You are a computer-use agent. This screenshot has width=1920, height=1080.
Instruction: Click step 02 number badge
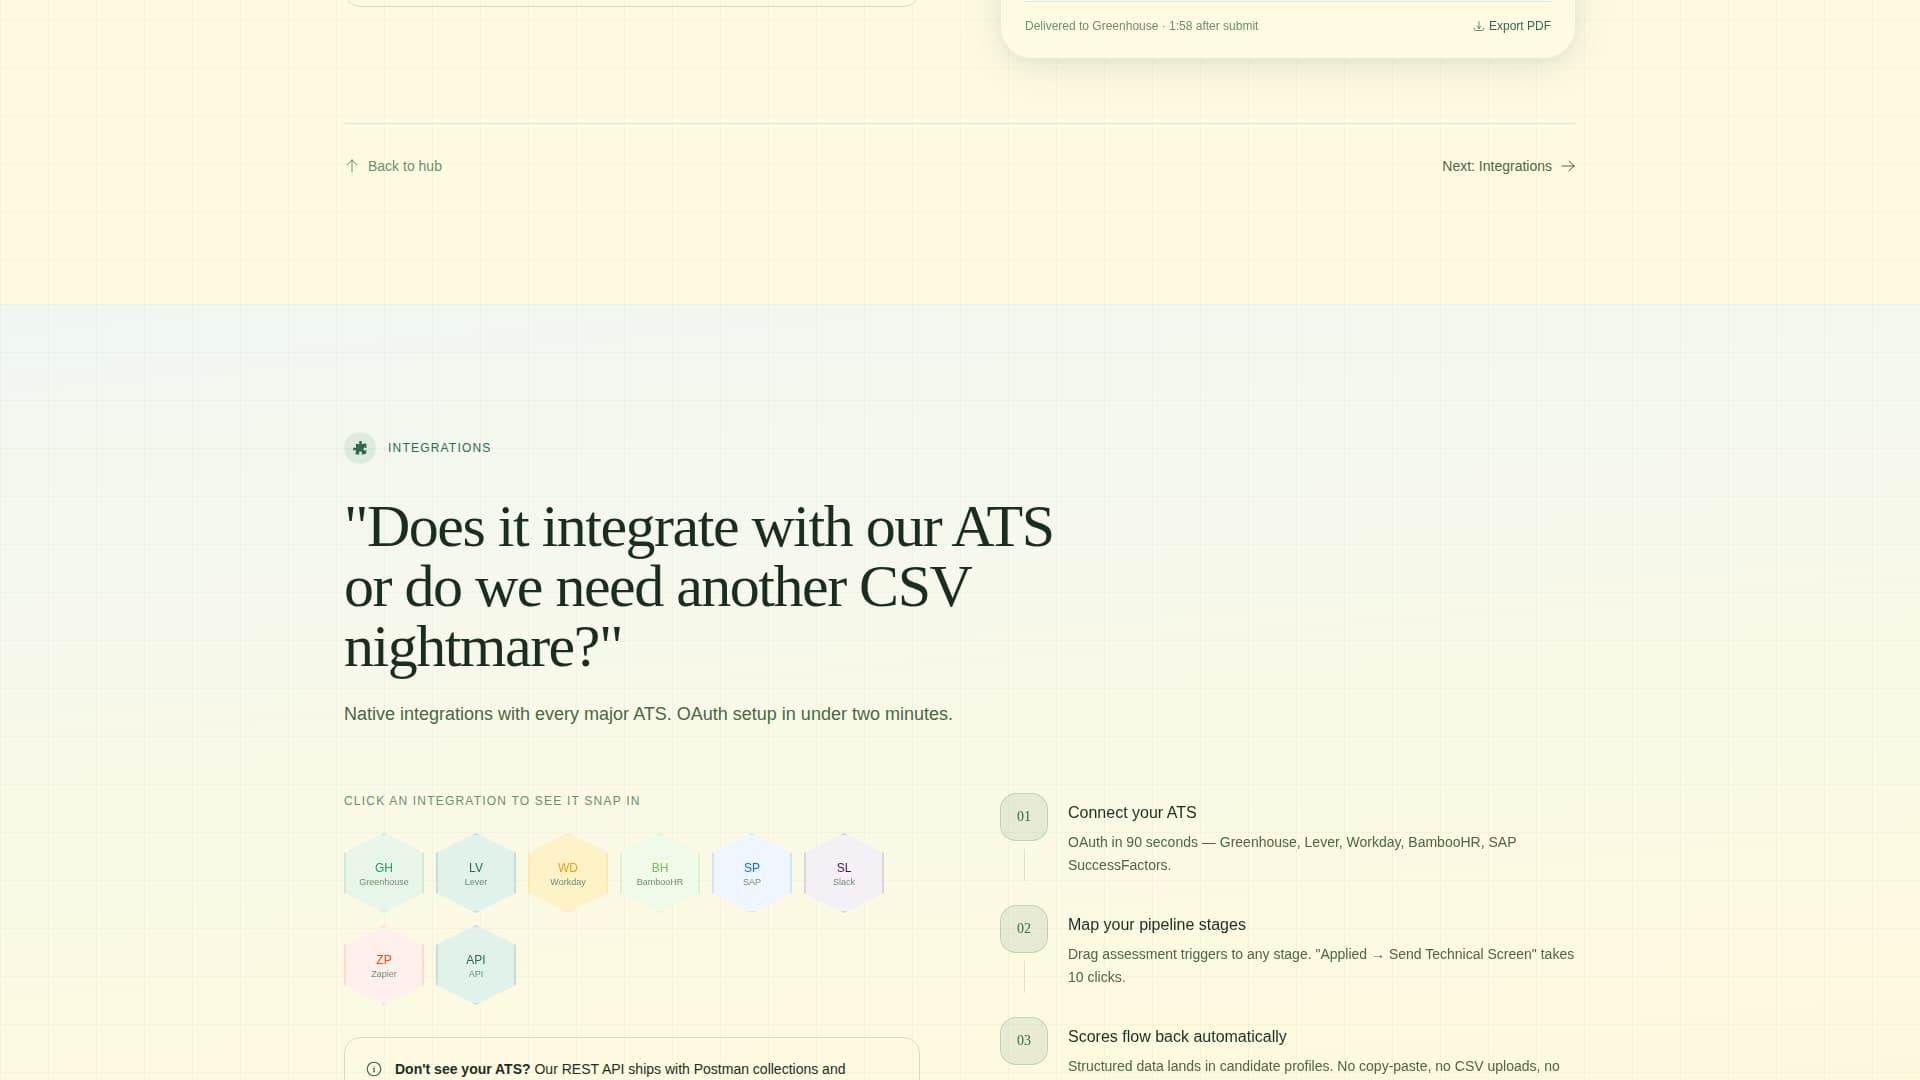tap(1024, 929)
